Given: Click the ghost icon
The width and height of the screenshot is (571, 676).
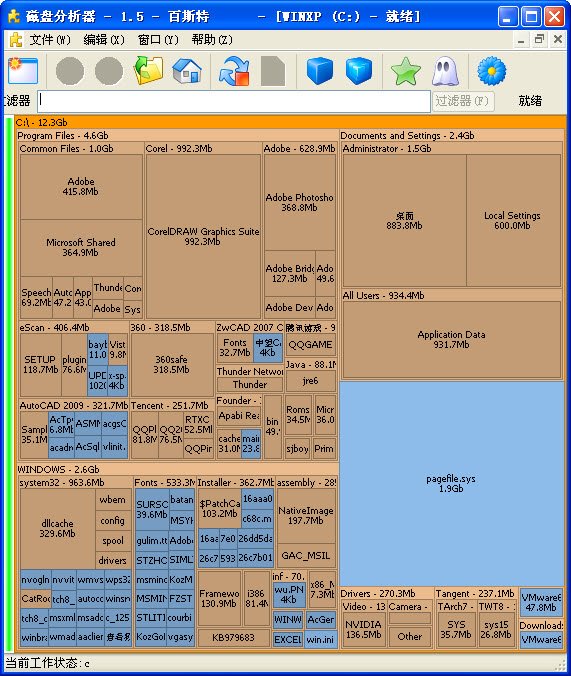Looking at the screenshot, I should 445,71.
